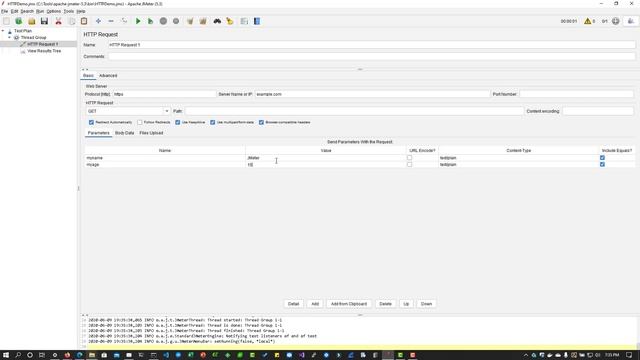Screen dimensions: 640x360
Task: Open the Templates icon in toolbar
Action: [19, 21]
